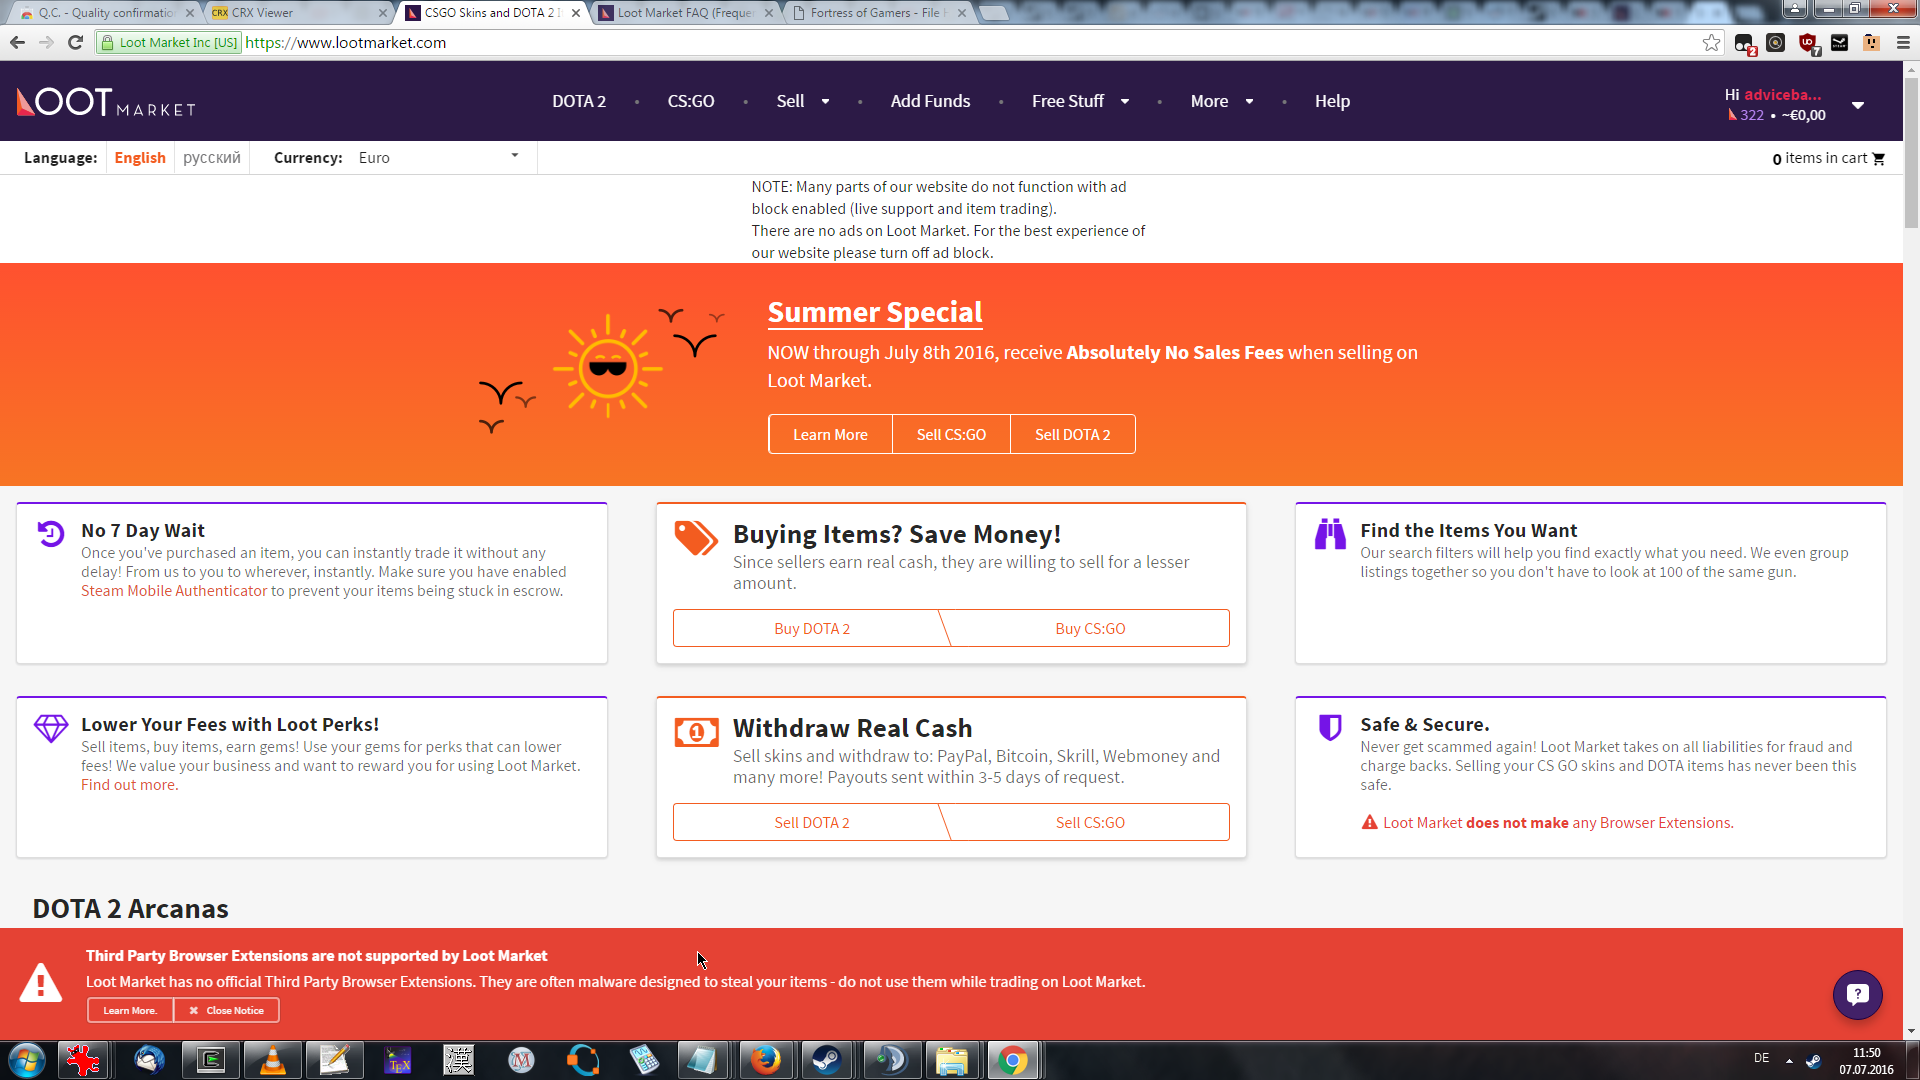
Task: Open Chrome menu hamburger icon
Action: click(1903, 43)
